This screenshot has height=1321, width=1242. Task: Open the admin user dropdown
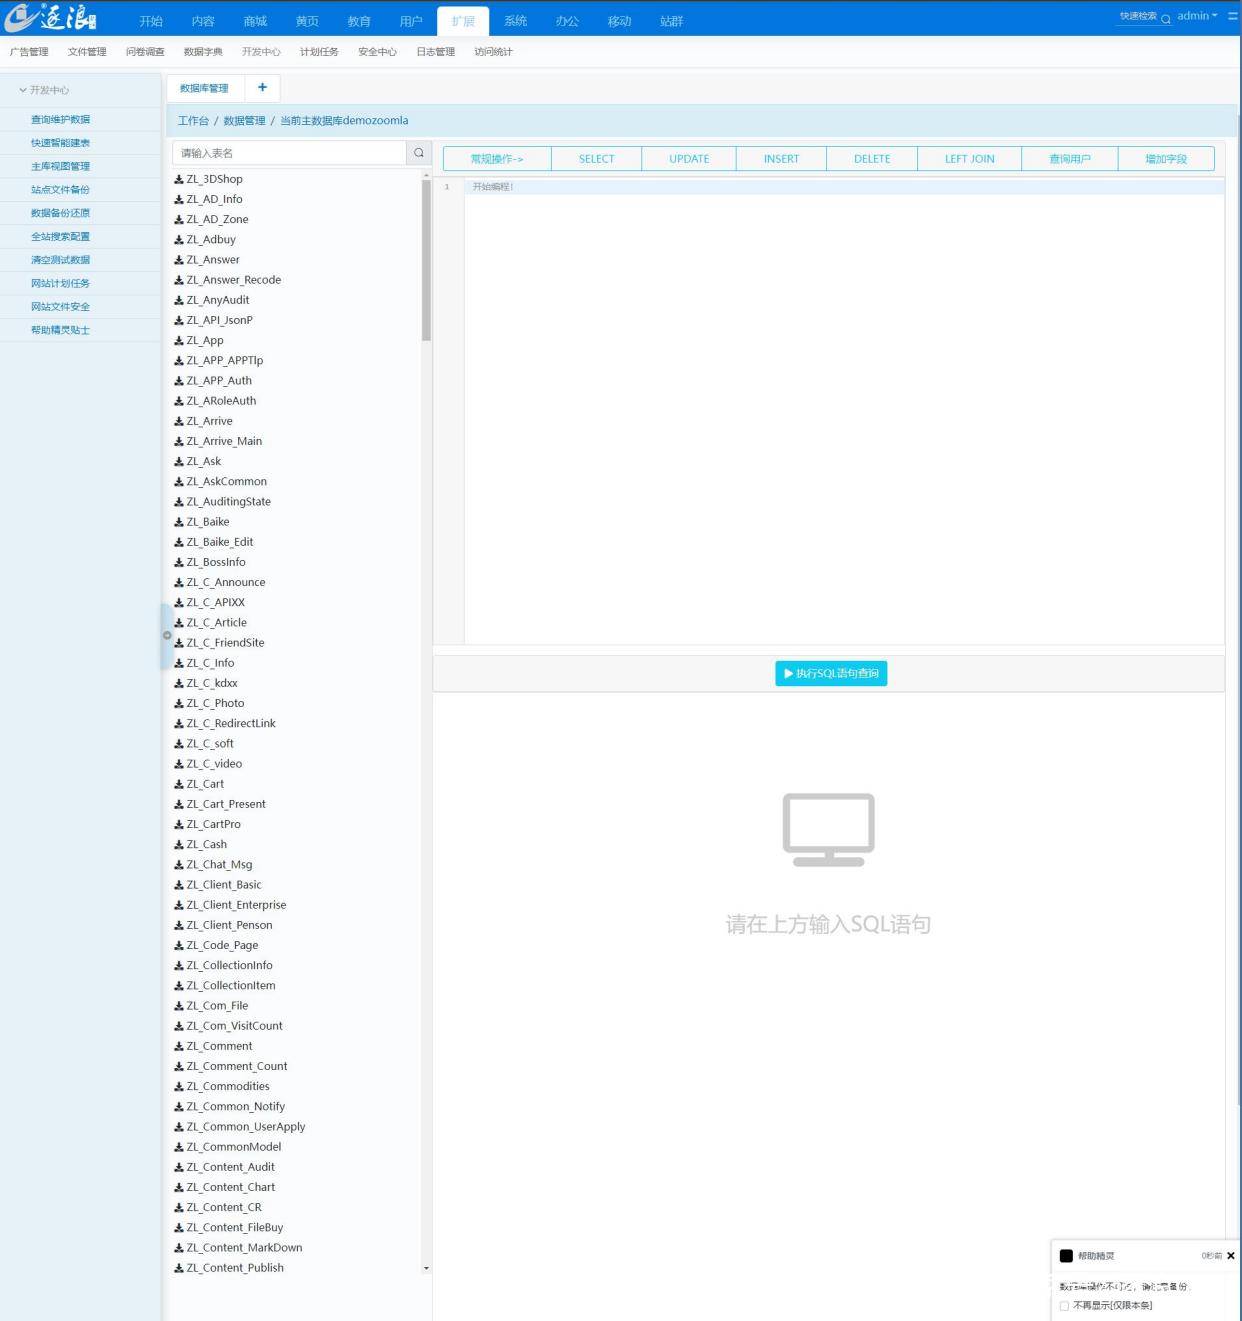click(1197, 16)
